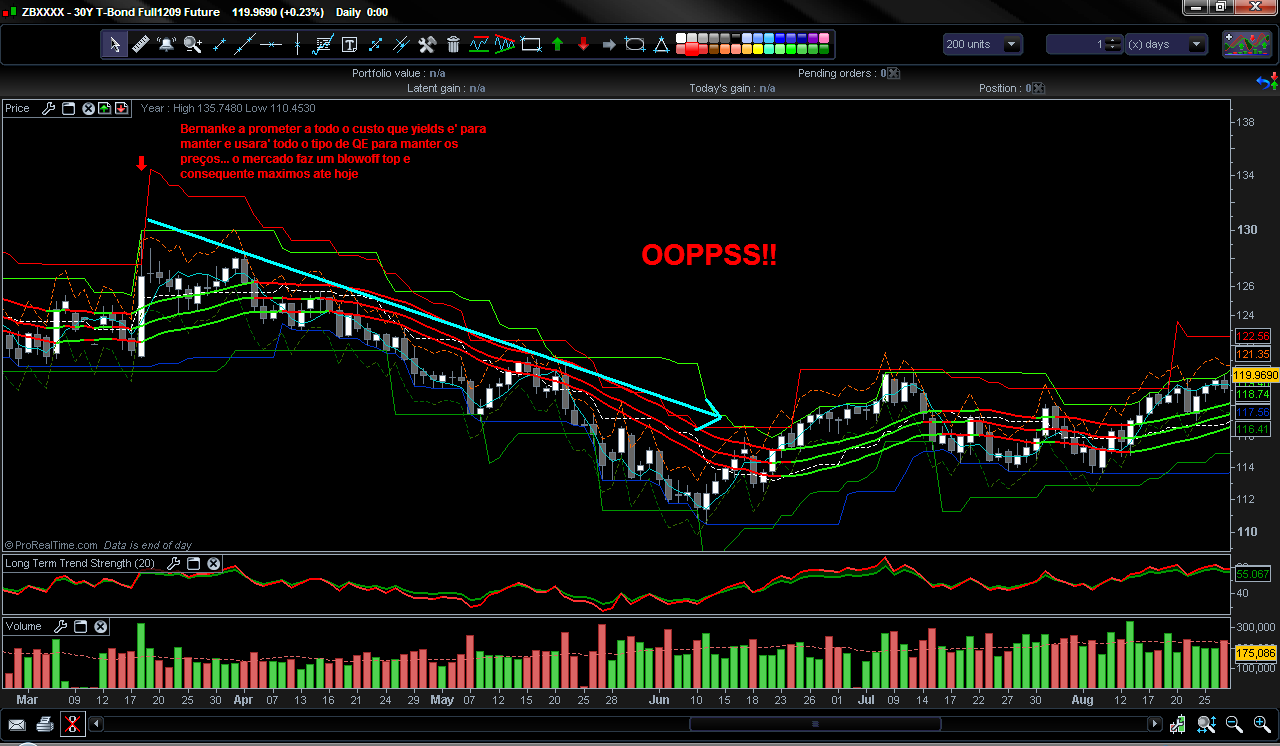Screen dimensions: 1280x746
Task: Pick the white color swatch
Action: tap(683, 38)
